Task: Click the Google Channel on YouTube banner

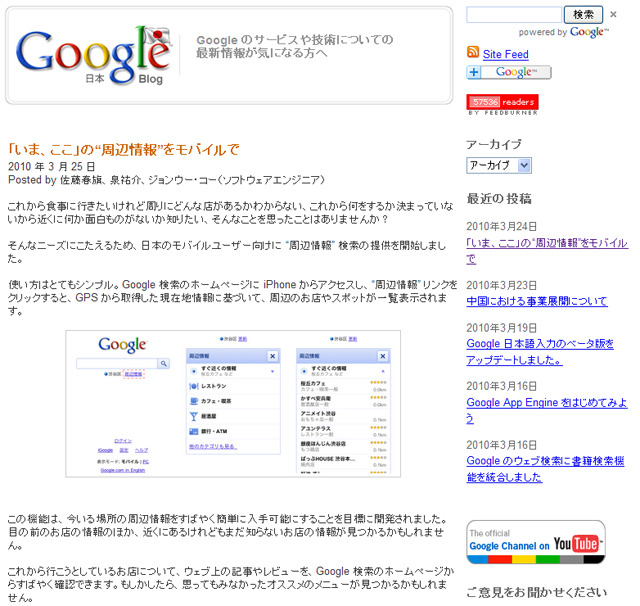Action: [x=536, y=542]
